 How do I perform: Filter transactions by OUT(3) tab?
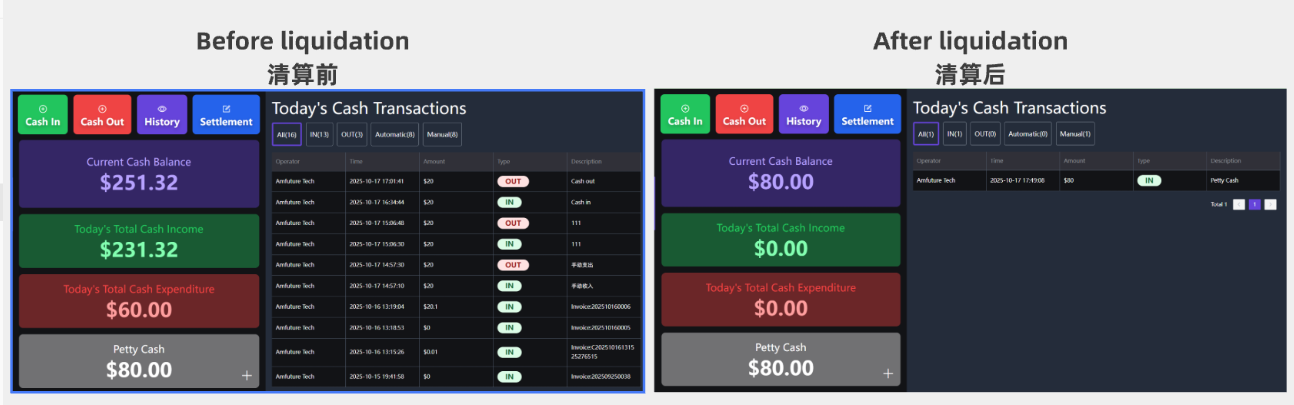[x=352, y=134]
